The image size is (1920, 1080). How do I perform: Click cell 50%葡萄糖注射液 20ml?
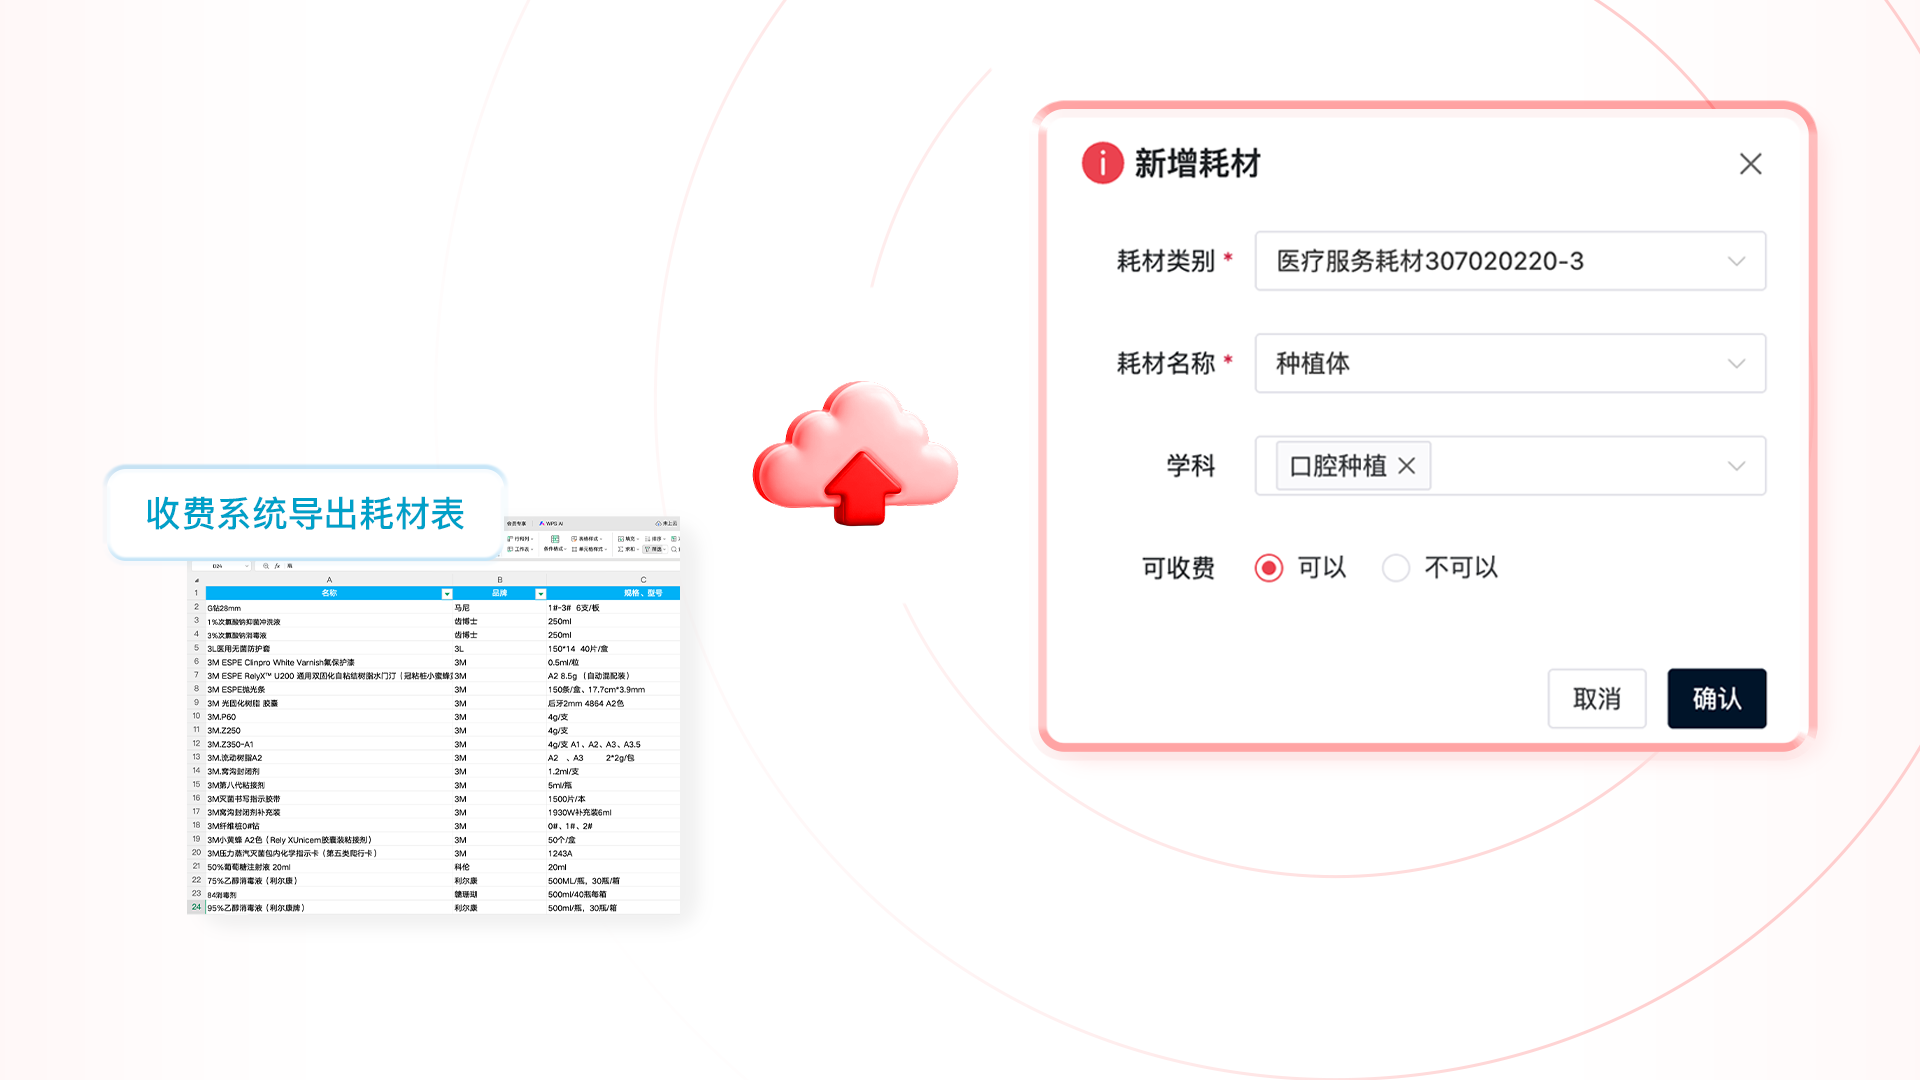329,867
